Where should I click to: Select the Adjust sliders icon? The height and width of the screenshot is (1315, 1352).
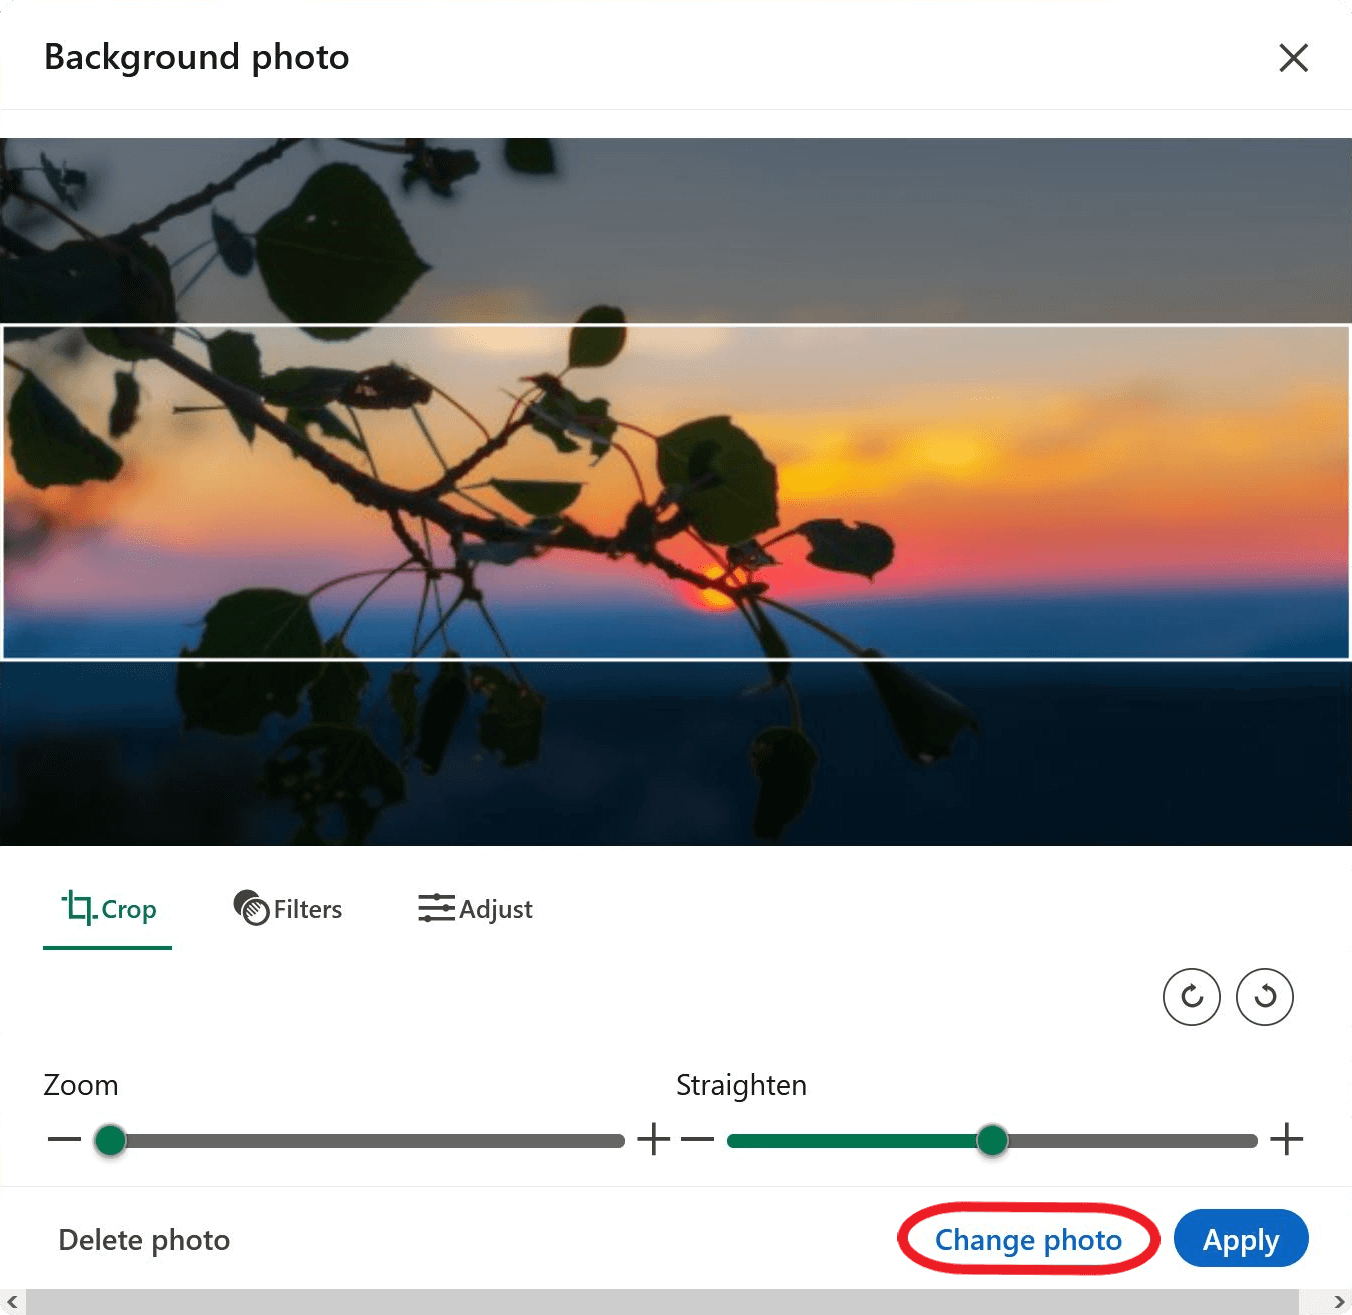click(x=437, y=909)
